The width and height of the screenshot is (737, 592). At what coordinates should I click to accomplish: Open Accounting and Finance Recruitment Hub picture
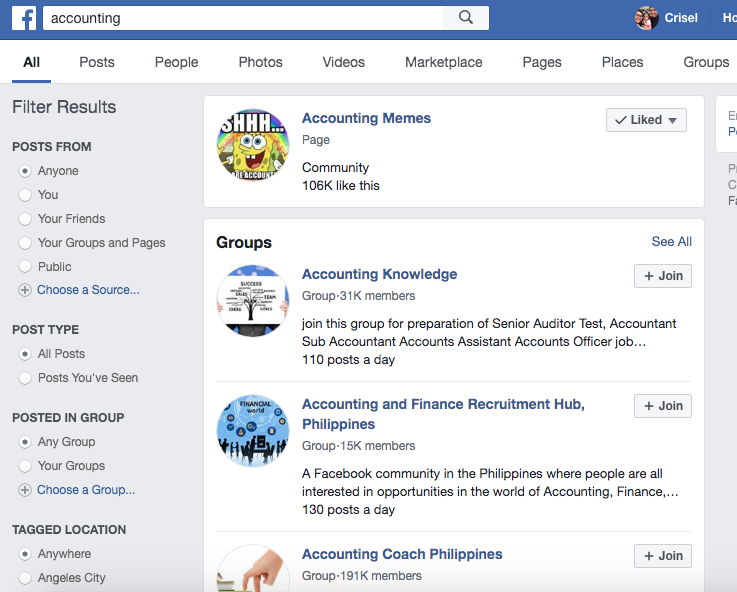253,431
